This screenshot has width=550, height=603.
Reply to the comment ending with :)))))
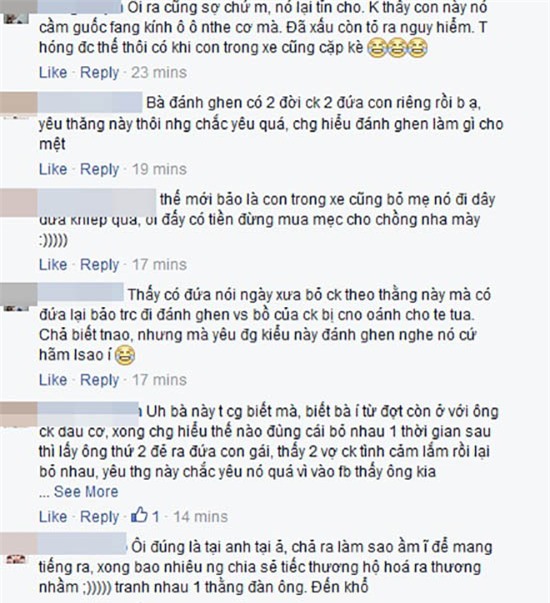(x=100, y=265)
